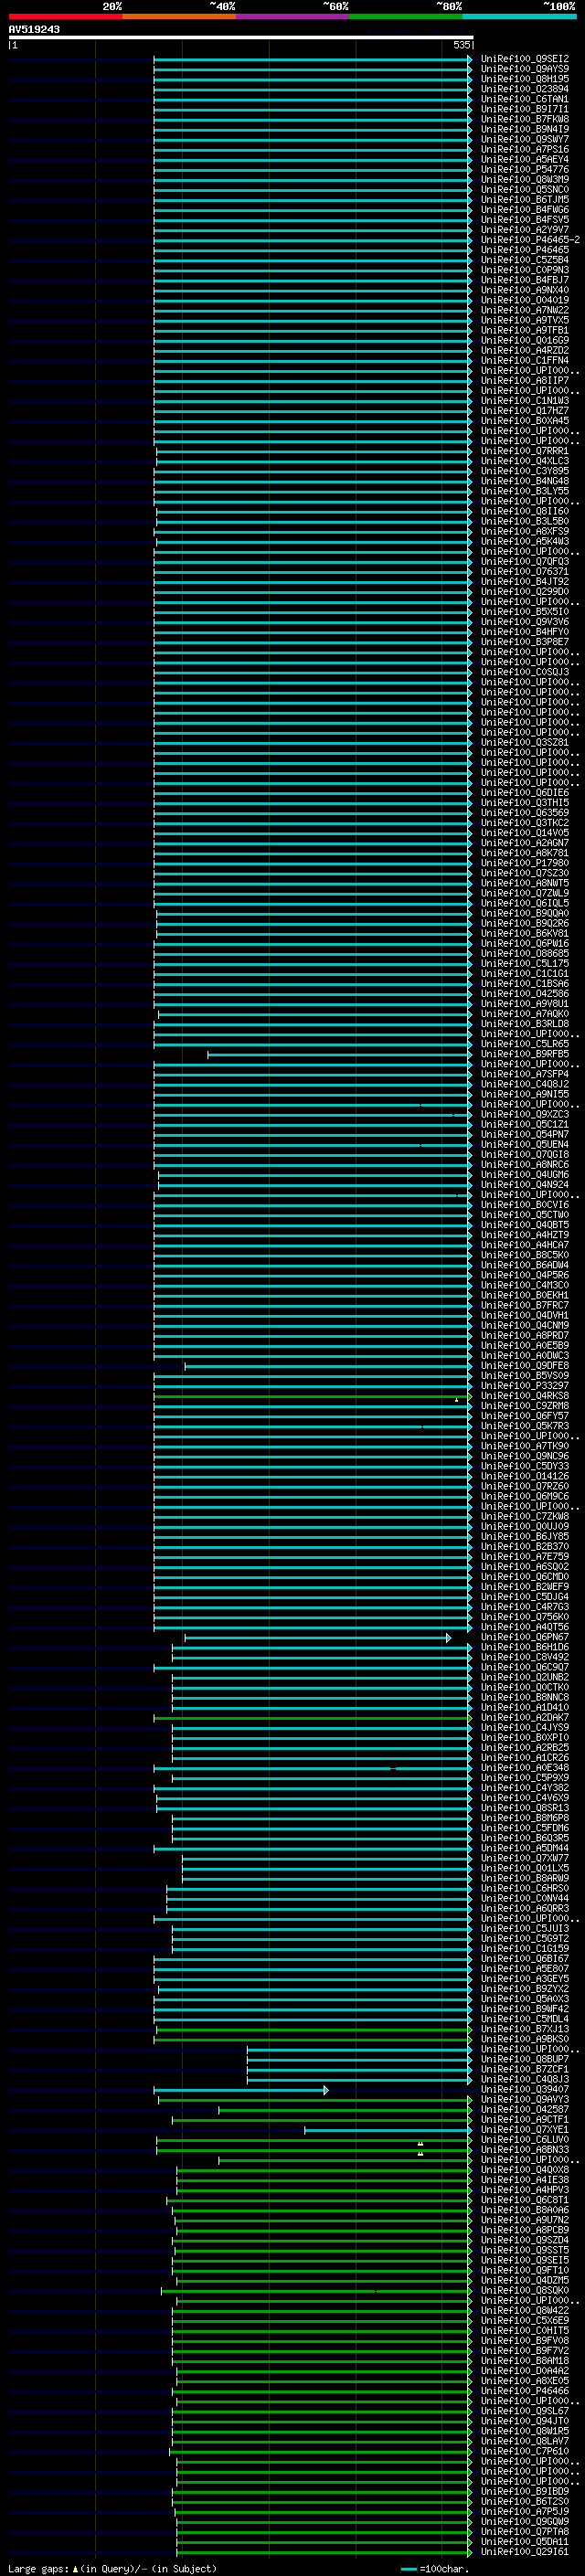Click the UniRef100_B9I7I1 label
This screenshot has height=2576, width=585.
coord(525,109)
